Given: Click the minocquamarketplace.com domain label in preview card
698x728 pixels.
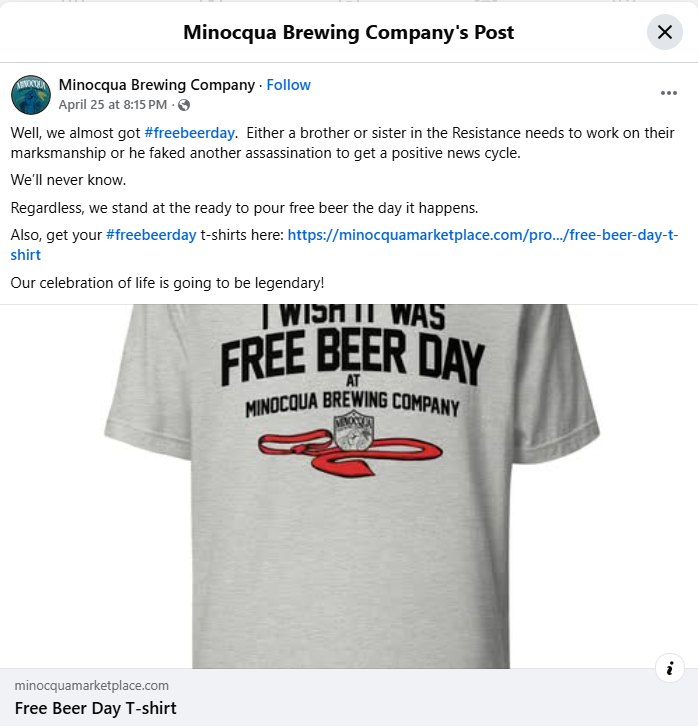Looking at the screenshot, I should click(x=91, y=685).
